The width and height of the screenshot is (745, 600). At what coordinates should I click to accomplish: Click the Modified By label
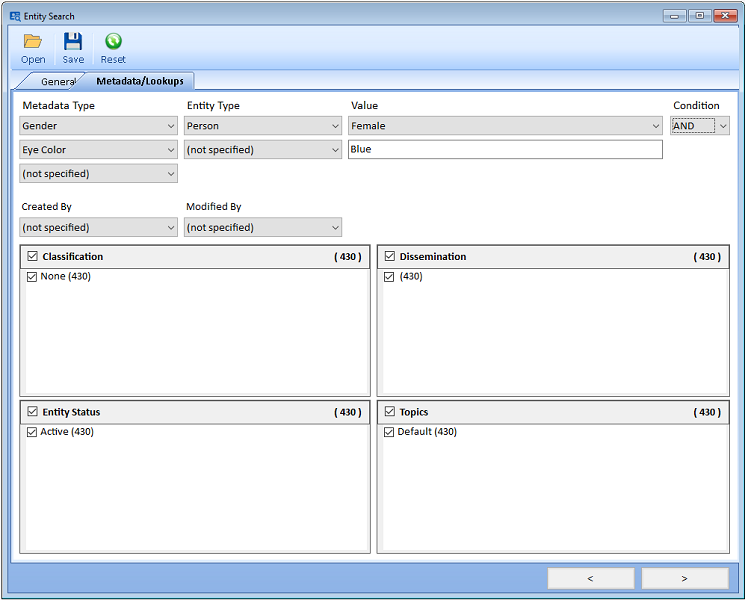pyautogui.click(x=214, y=207)
